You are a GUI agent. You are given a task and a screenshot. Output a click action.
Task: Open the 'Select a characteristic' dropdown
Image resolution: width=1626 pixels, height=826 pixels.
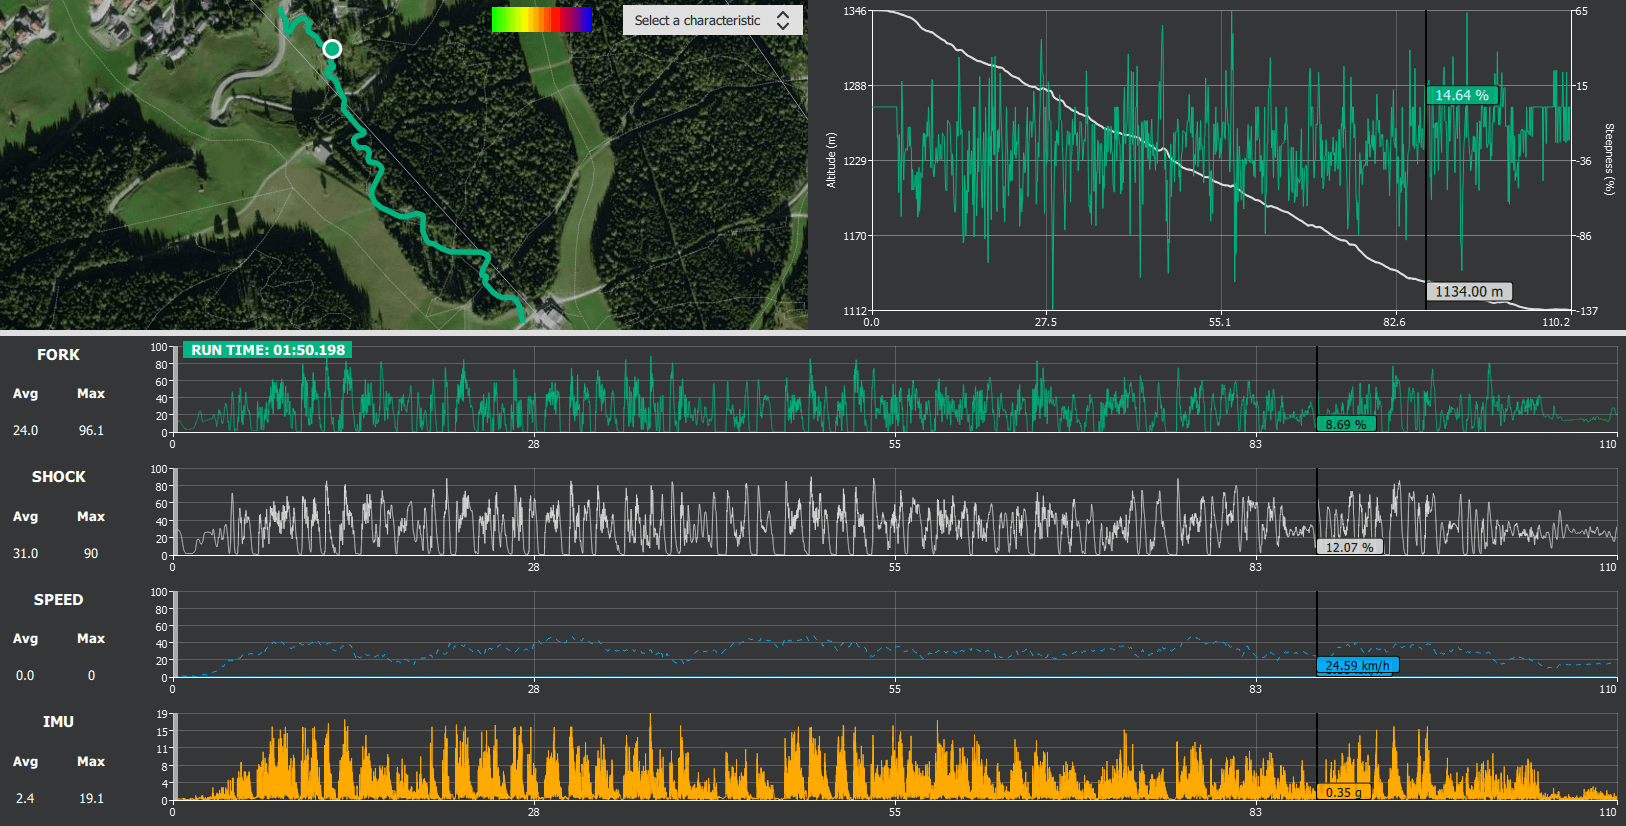click(712, 20)
